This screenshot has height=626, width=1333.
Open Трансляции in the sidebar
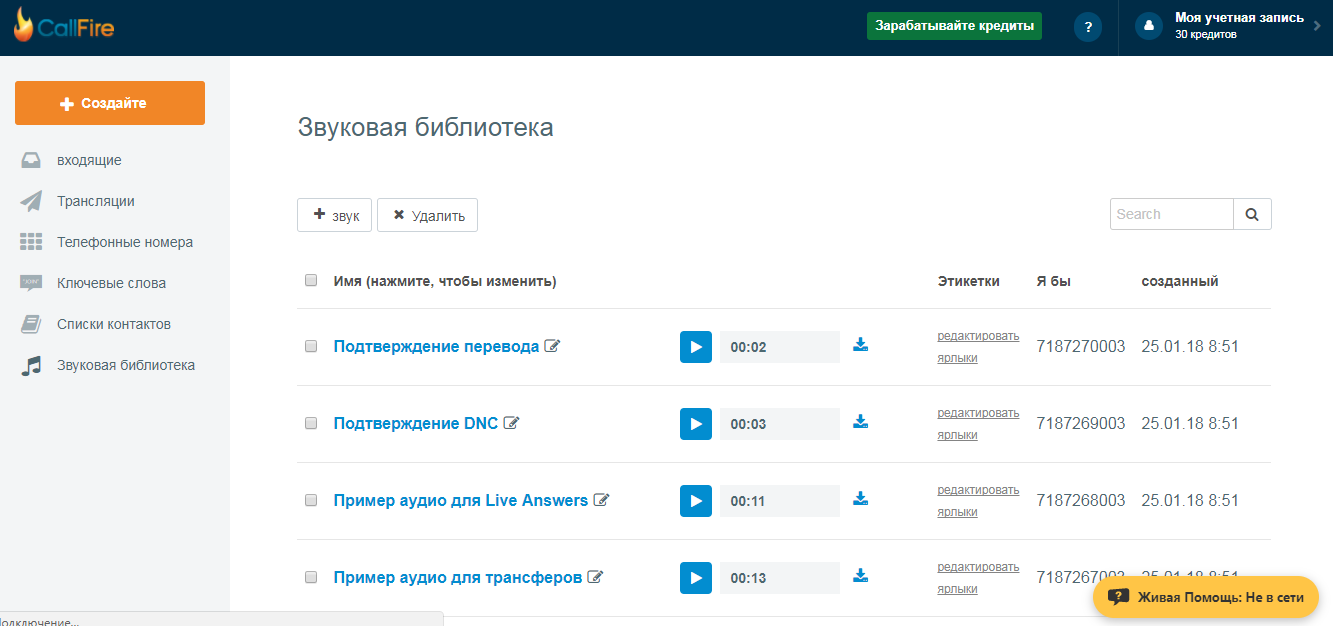tap(96, 201)
